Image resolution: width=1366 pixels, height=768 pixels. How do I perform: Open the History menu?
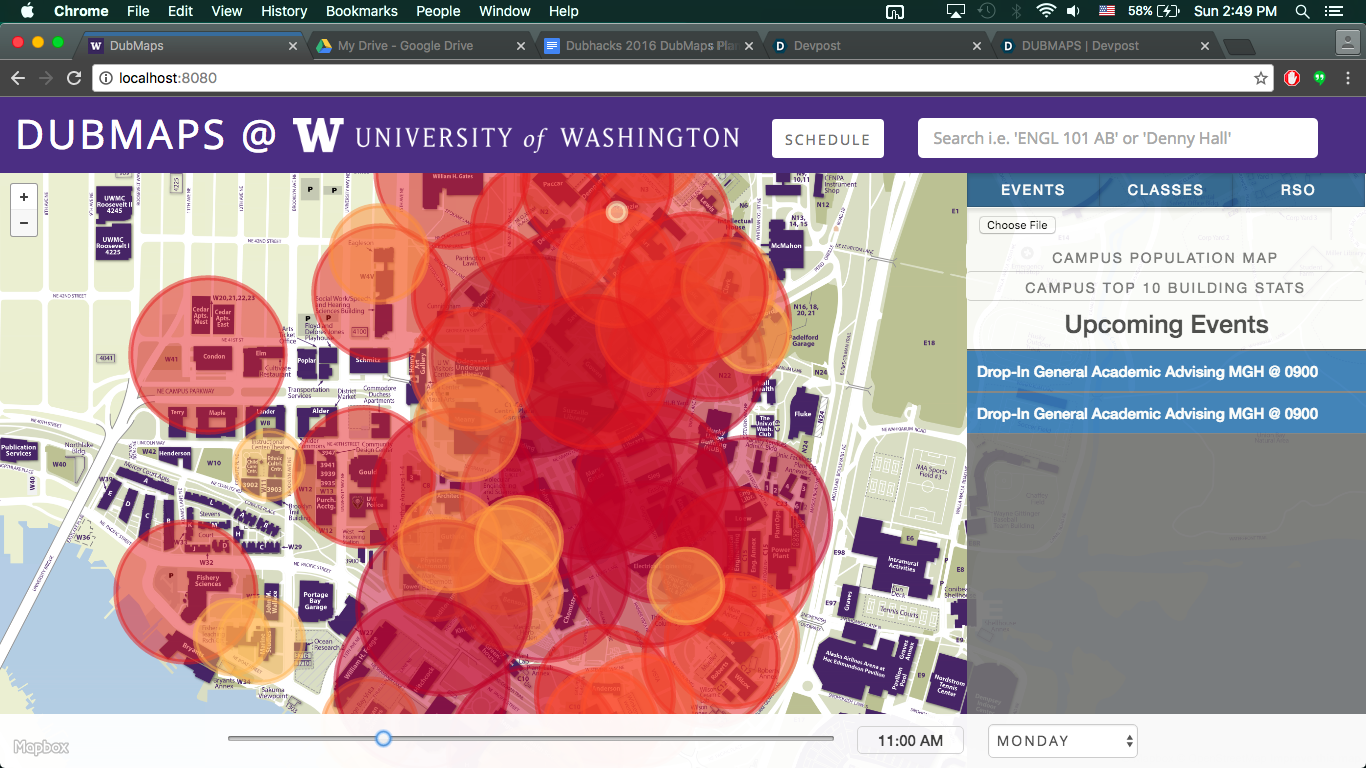coord(284,11)
